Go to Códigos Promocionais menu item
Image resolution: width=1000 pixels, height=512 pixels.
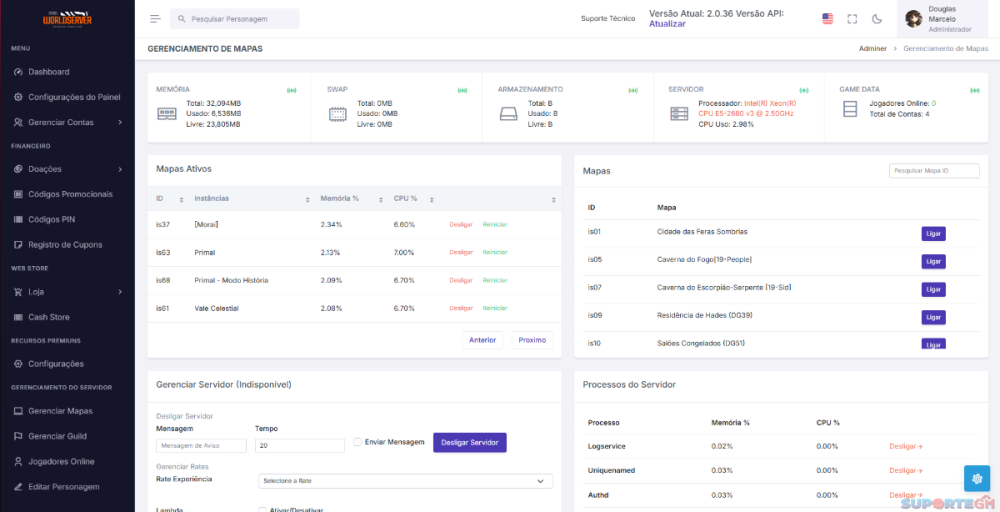[70, 194]
